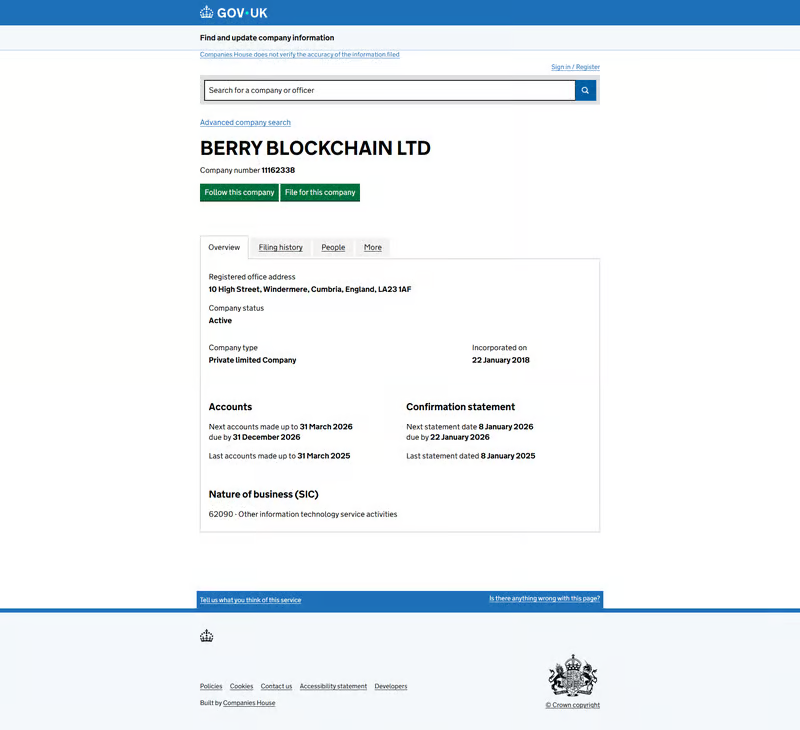Click the Royal coat of arms image
Screen dimensions: 800x730
[572, 676]
